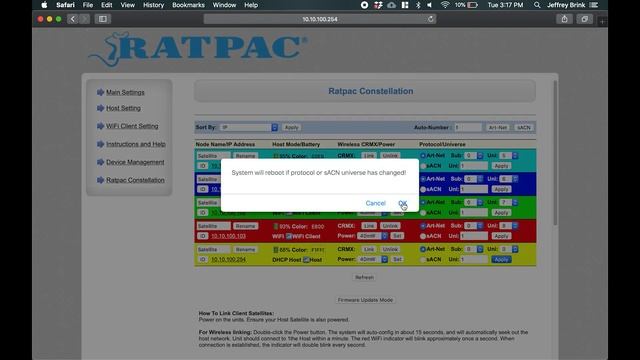640x360 pixels.
Task: Click battery icon in yellow row
Action: (276, 249)
